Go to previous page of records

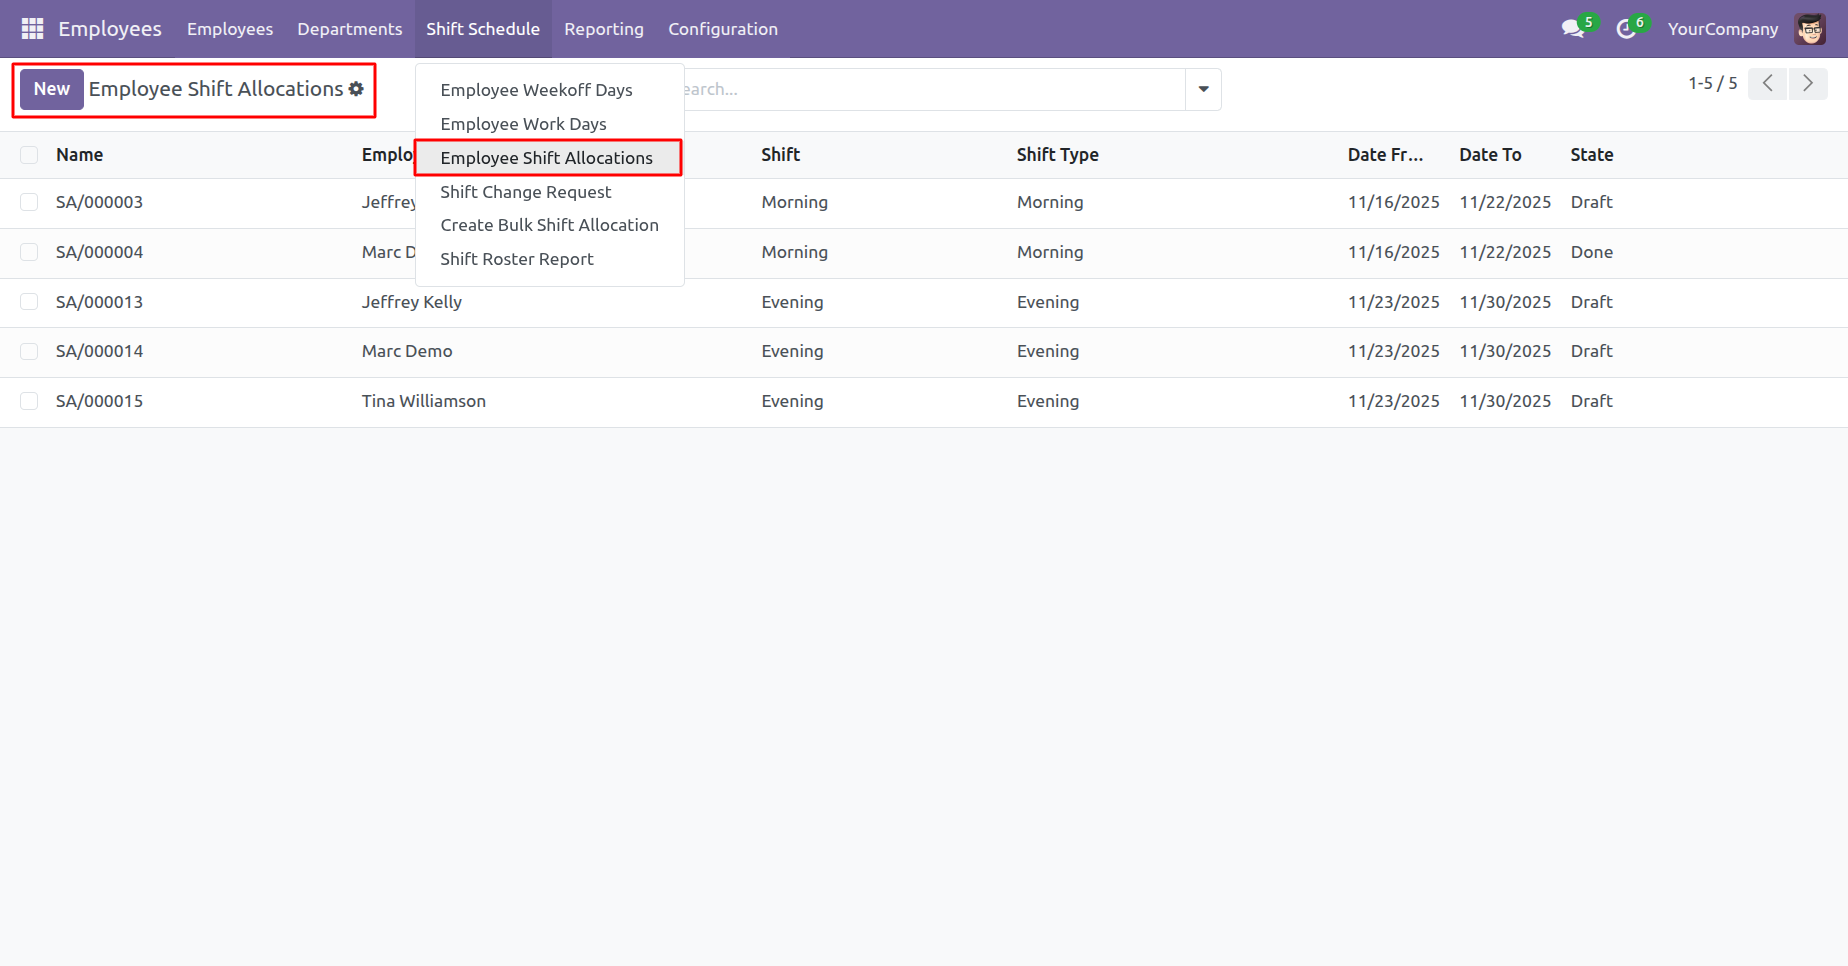click(1767, 84)
